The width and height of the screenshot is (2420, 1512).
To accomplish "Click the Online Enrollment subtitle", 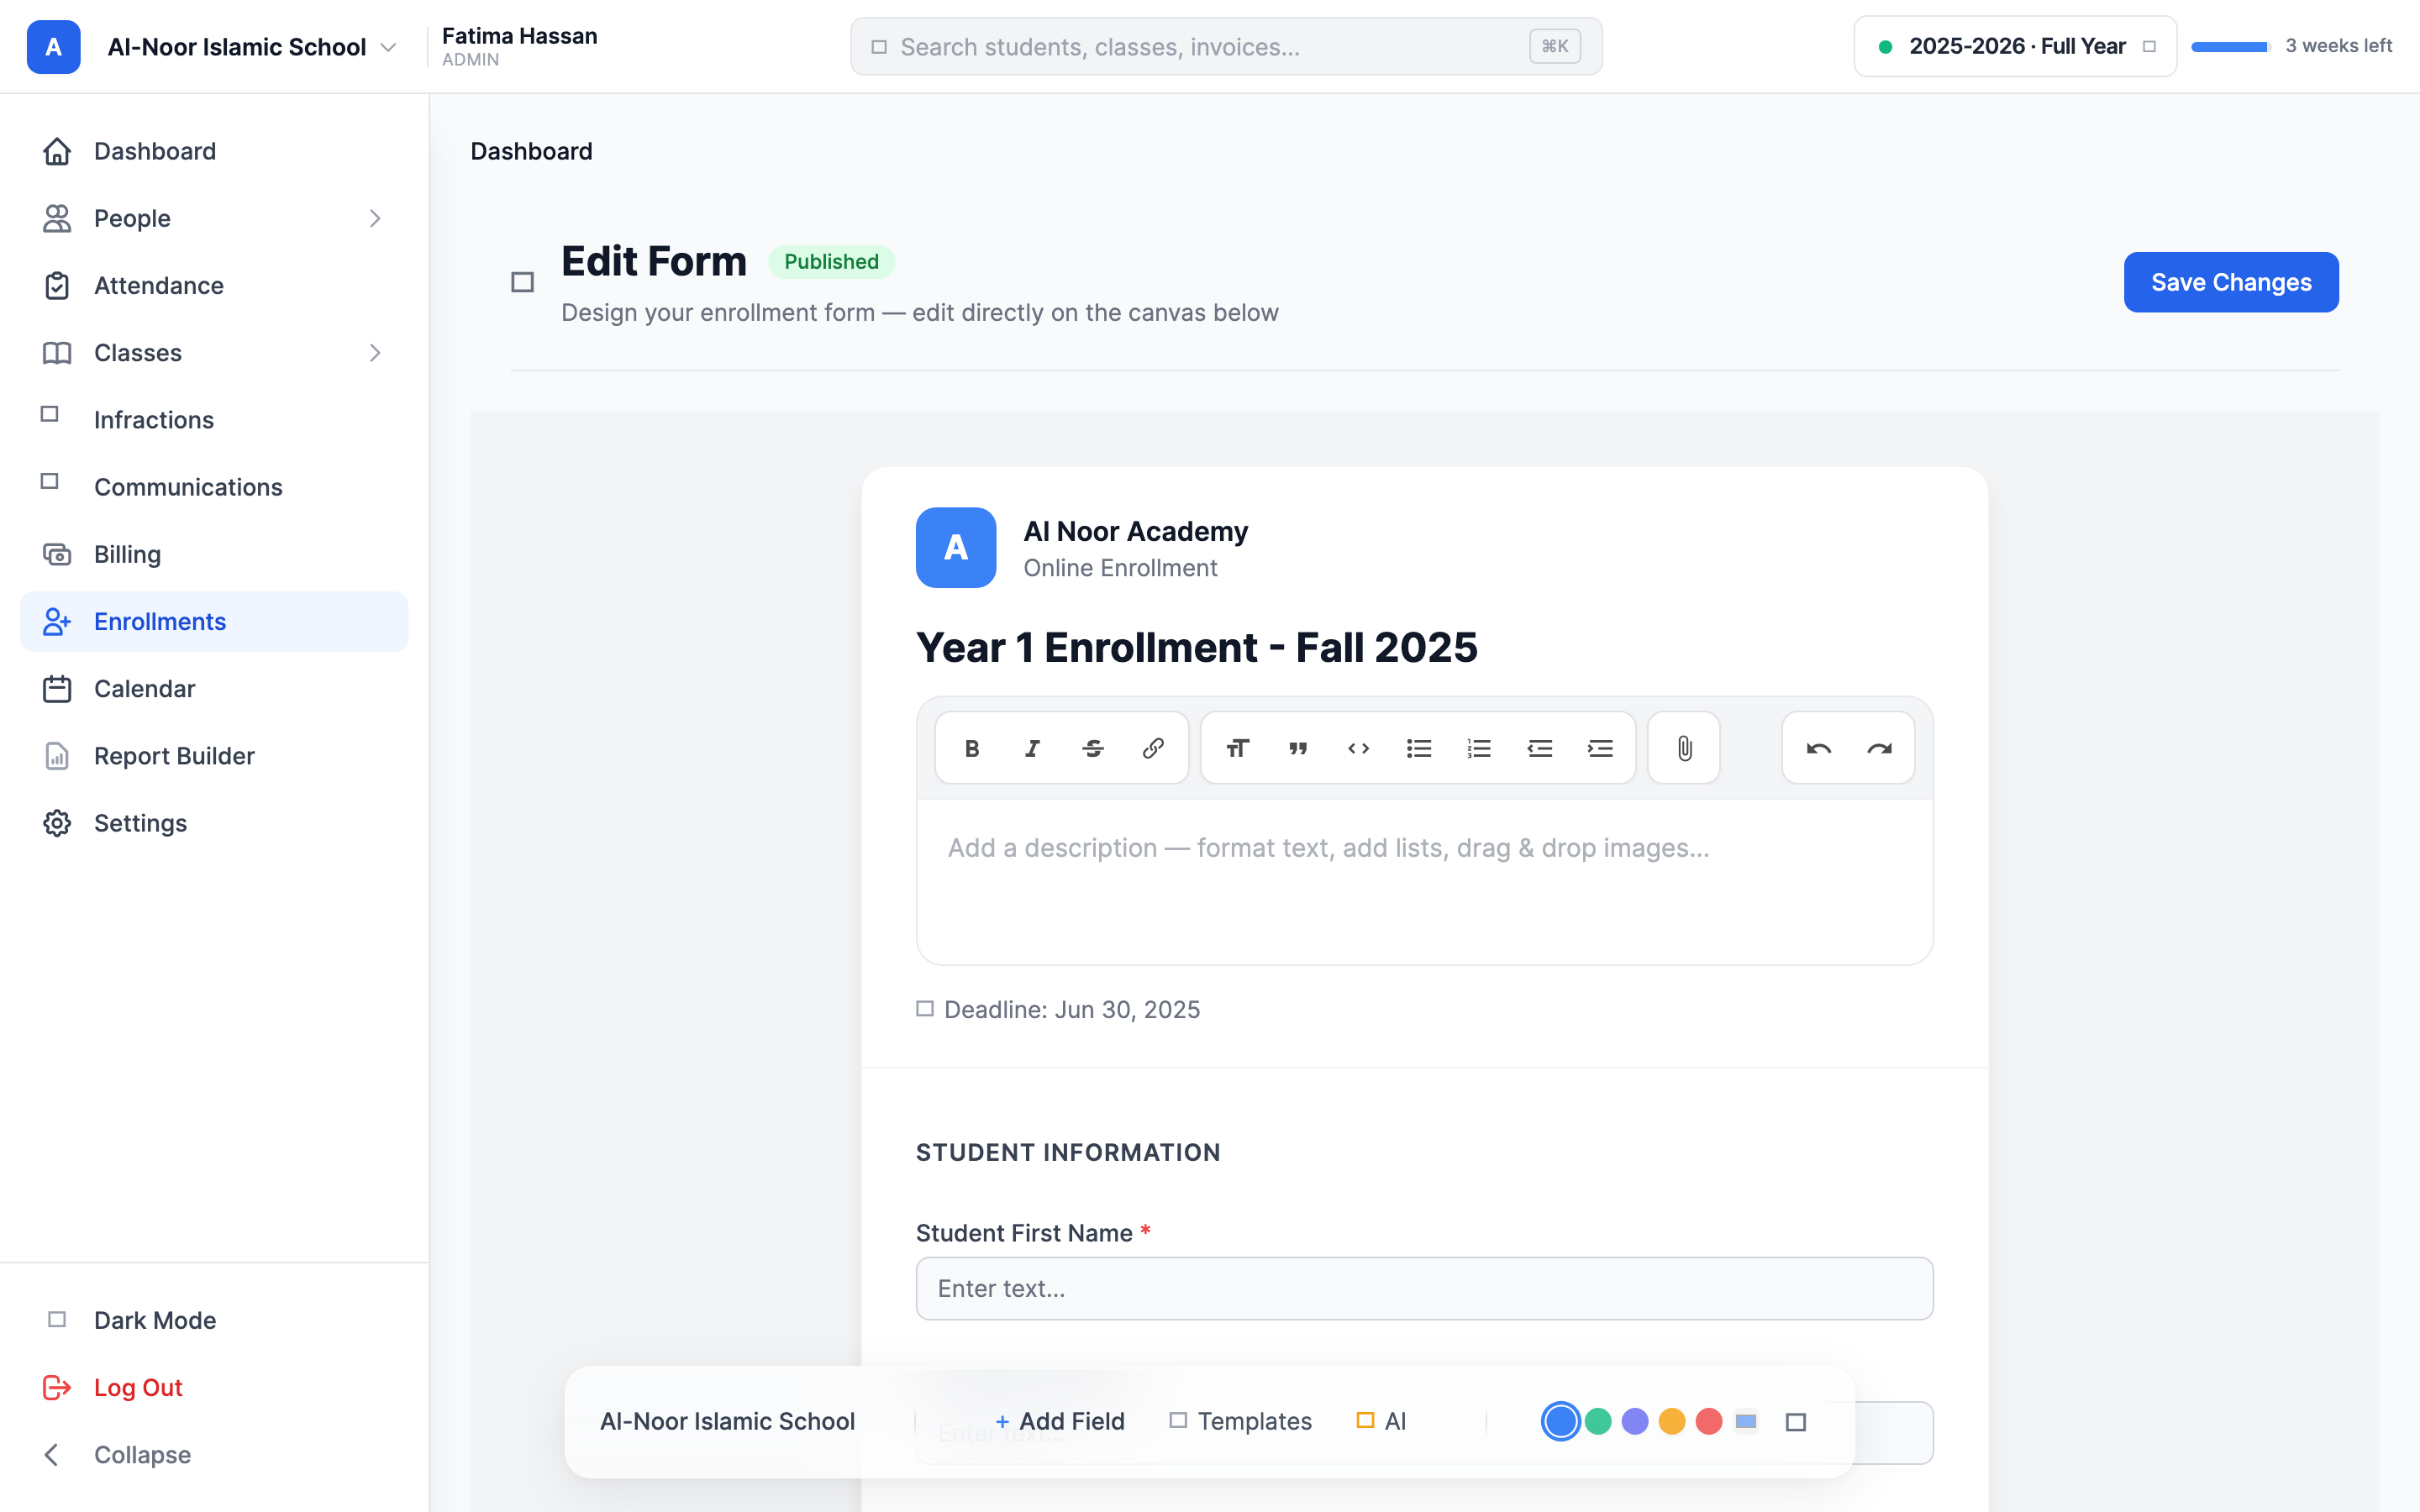I will (x=1120, y=568).
